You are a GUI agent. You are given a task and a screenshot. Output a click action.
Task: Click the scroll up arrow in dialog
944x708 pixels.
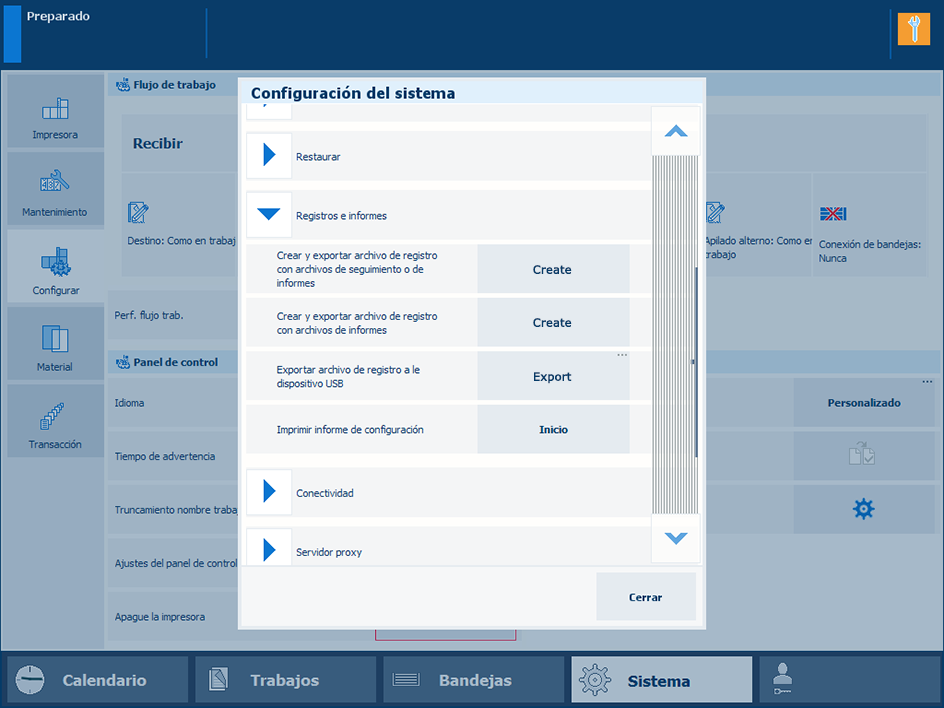click(676, 131)
